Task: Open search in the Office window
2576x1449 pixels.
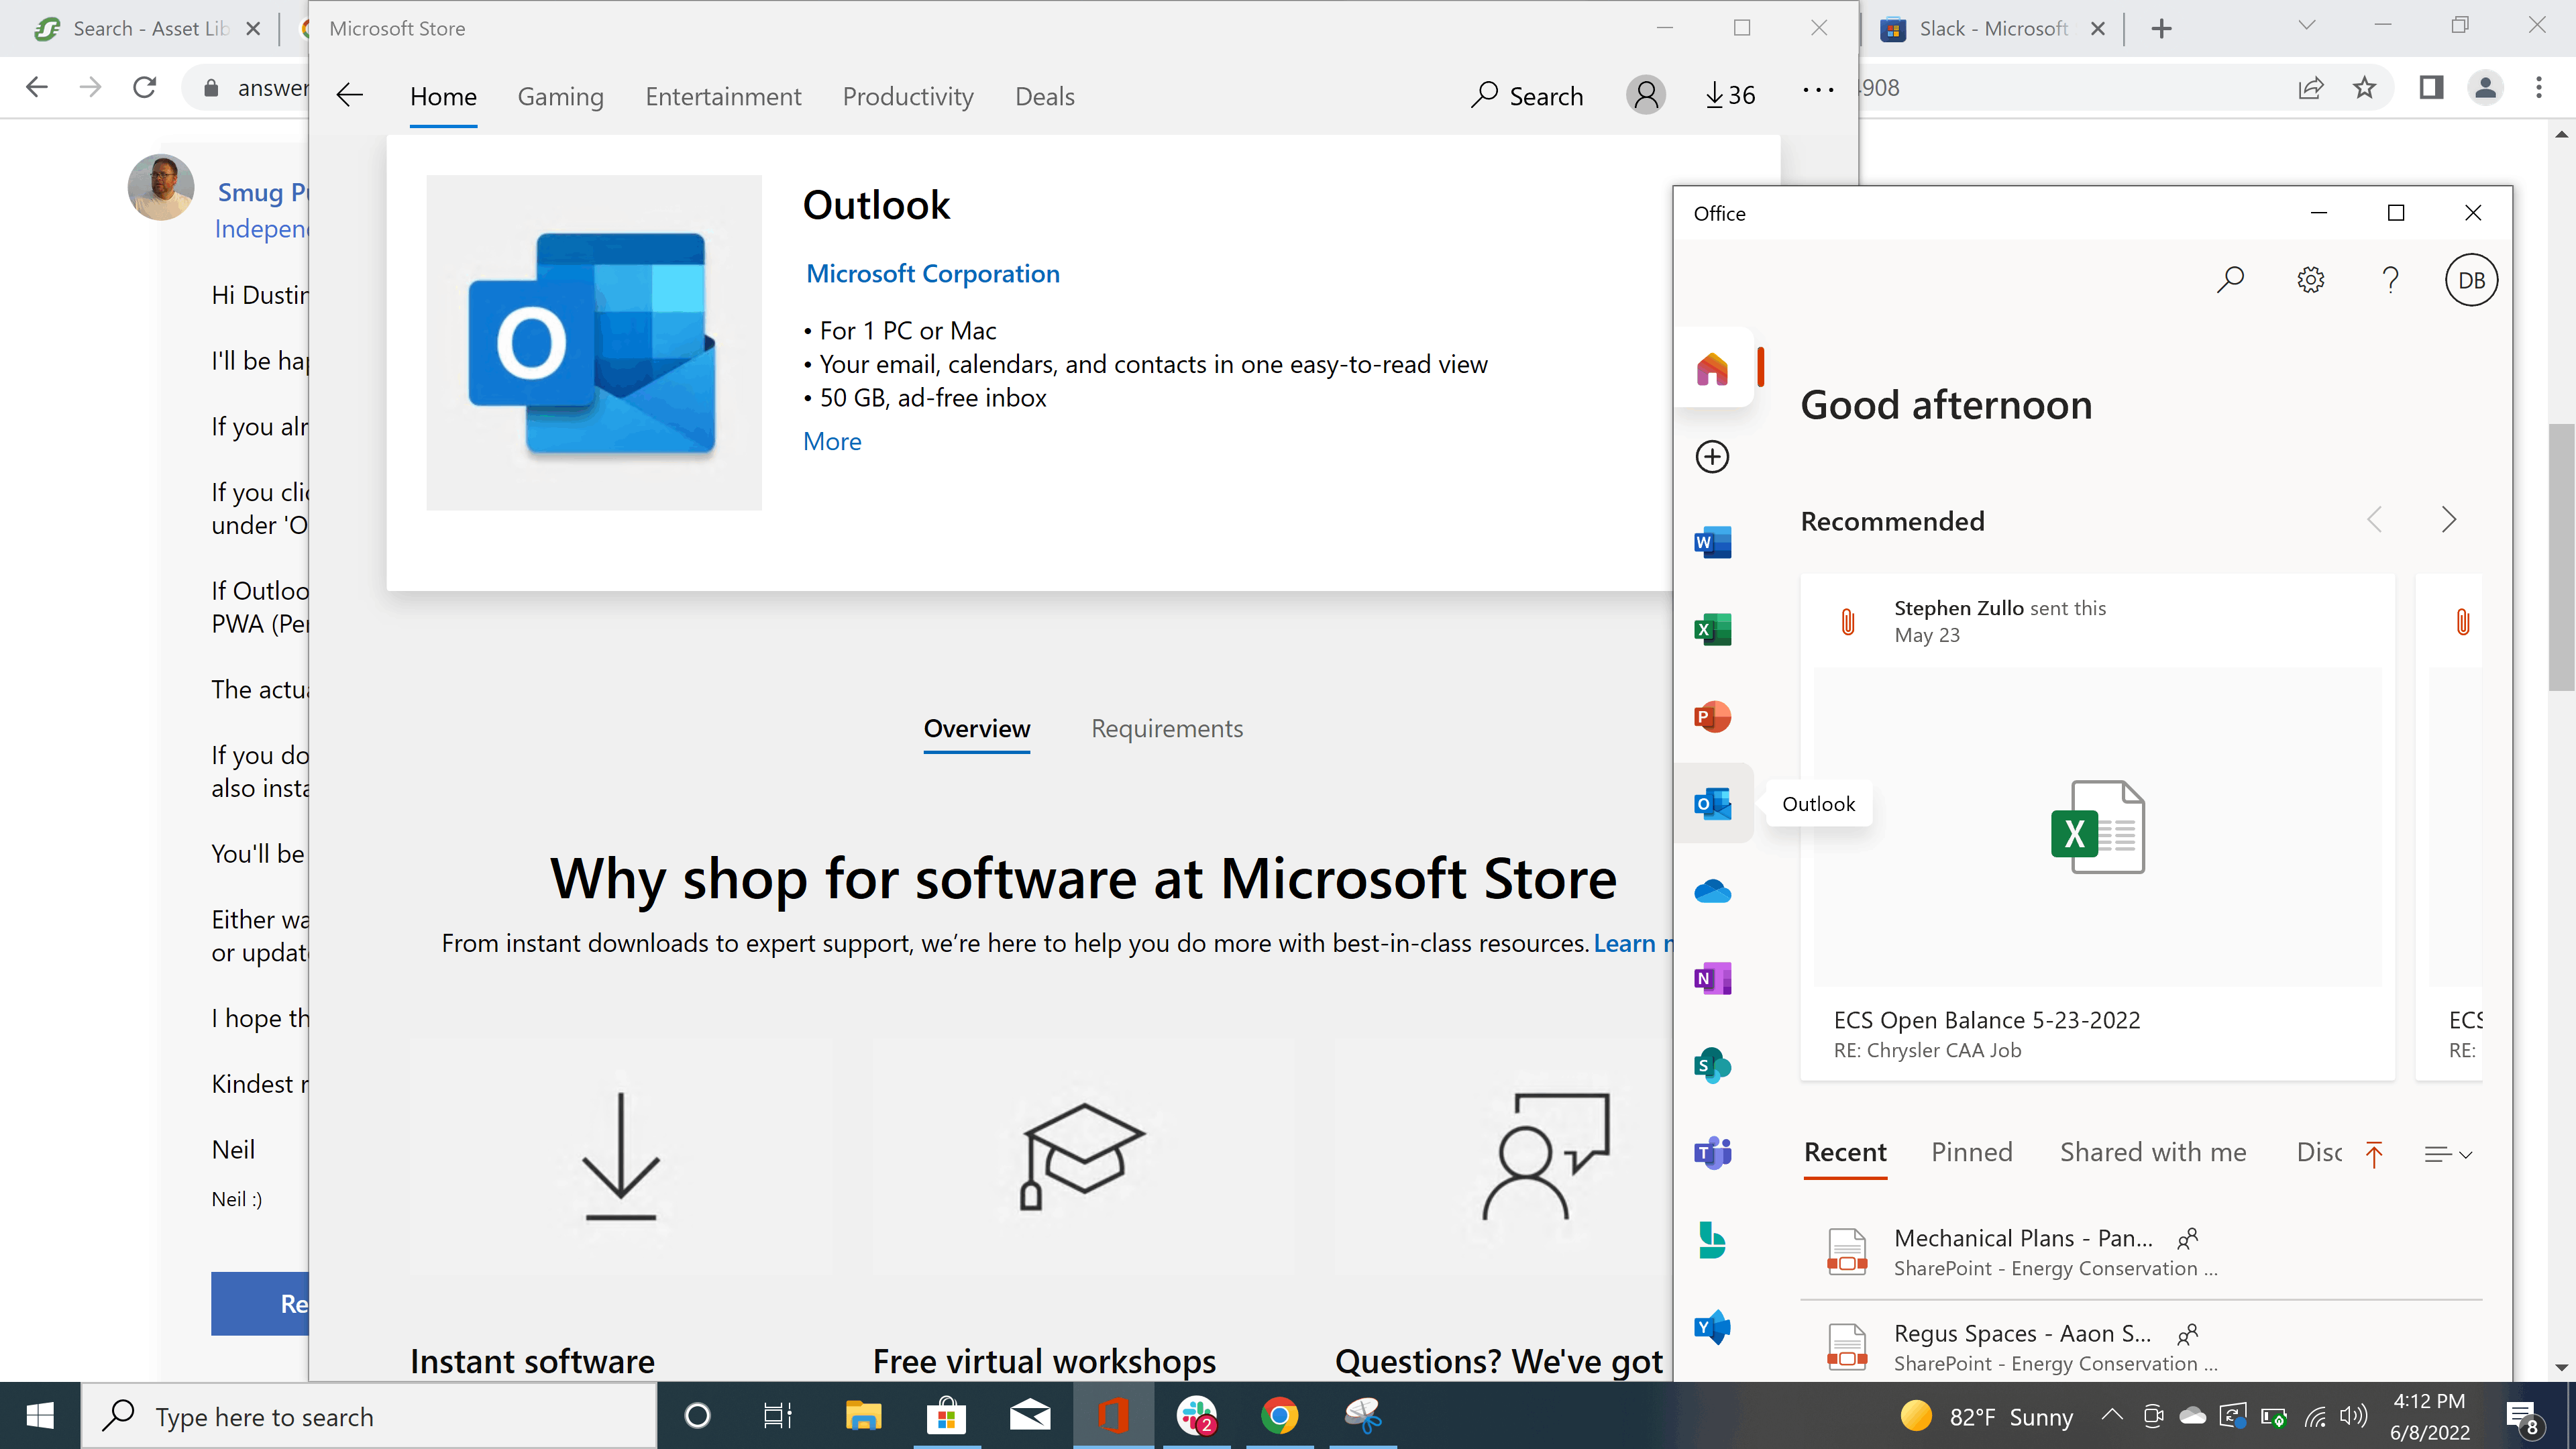Action: pyautogui.click(x=2230, y=279)
